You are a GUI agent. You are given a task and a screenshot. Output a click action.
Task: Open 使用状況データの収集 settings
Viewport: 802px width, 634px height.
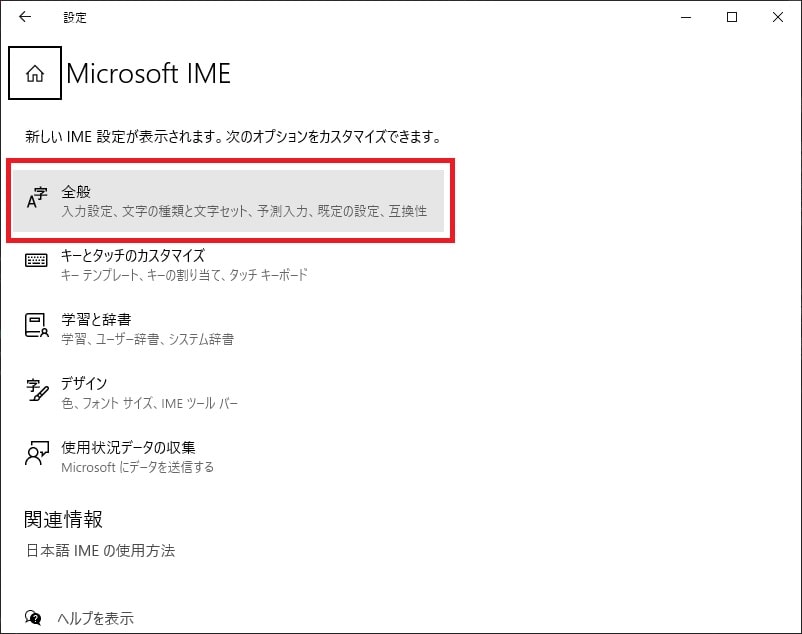[228, 457]
